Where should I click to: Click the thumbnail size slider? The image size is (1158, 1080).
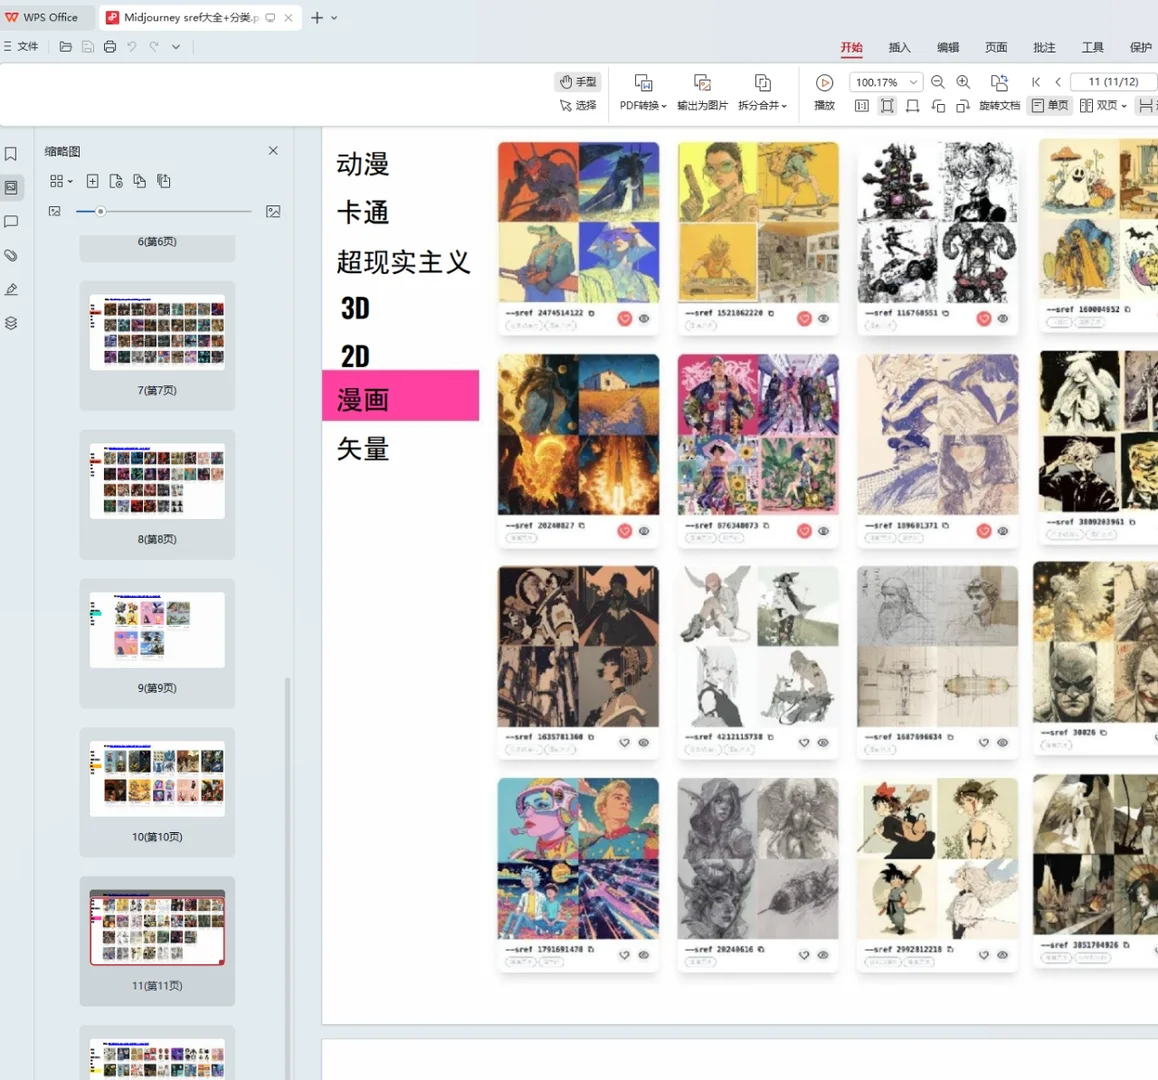(x=163, y=211)
